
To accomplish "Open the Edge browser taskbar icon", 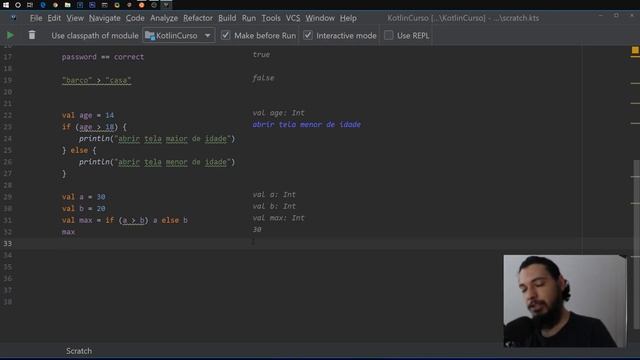I will pos(43,5).
